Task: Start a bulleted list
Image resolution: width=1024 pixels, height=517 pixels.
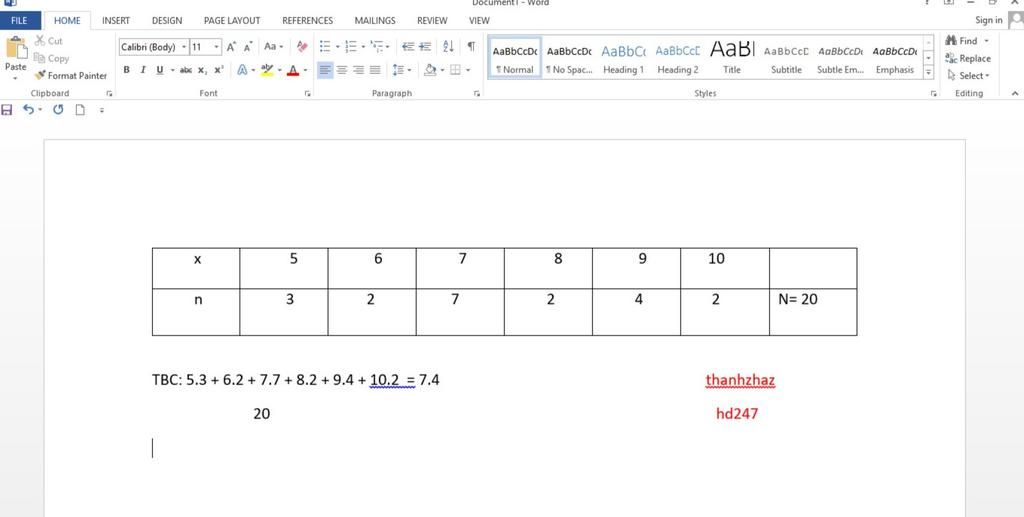Action: [x=325, y=47]
